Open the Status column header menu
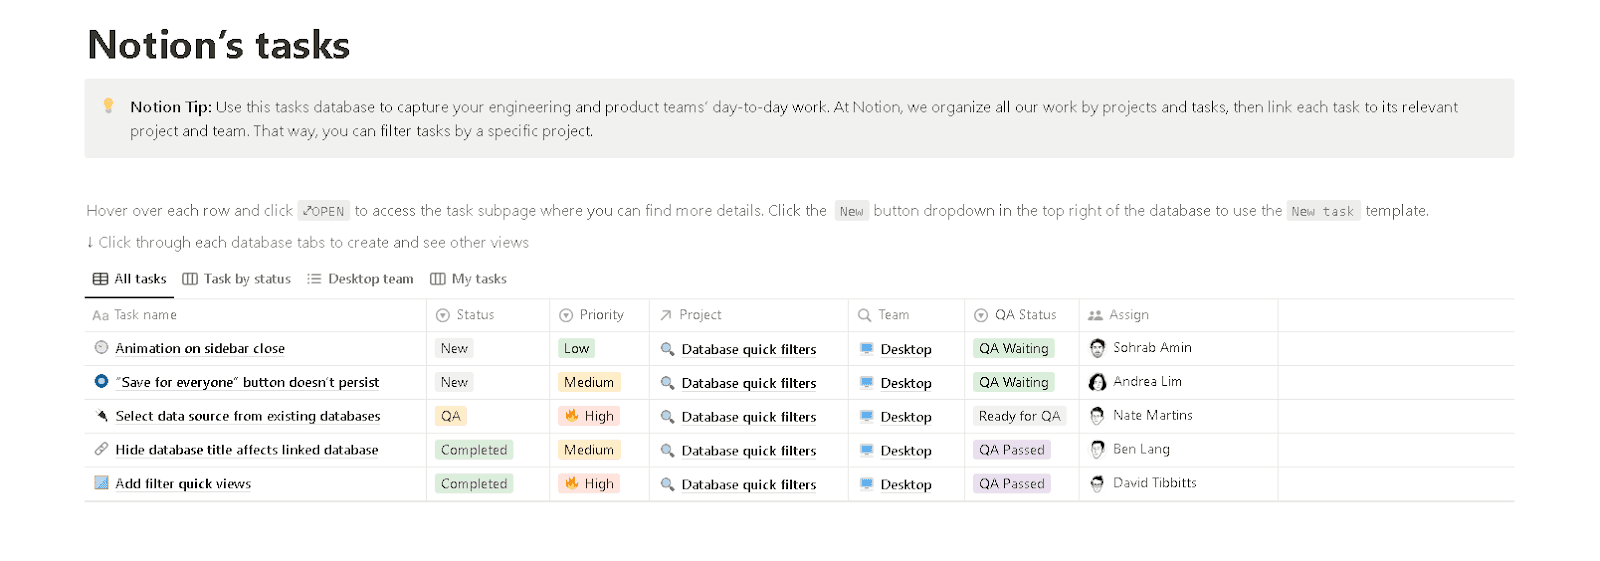This screenshot has width=1600, height=561. click(x=466, y=315)
